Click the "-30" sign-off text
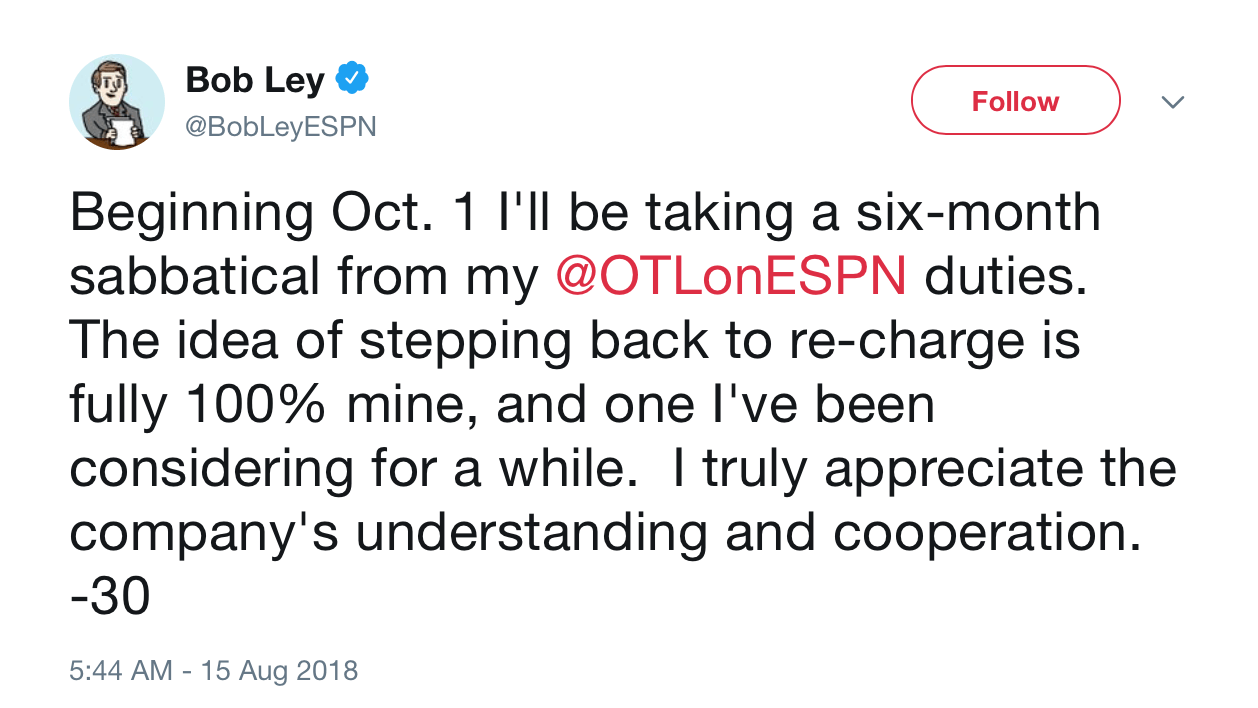Viewport: 1258px width, 708px height. point(110,598)
